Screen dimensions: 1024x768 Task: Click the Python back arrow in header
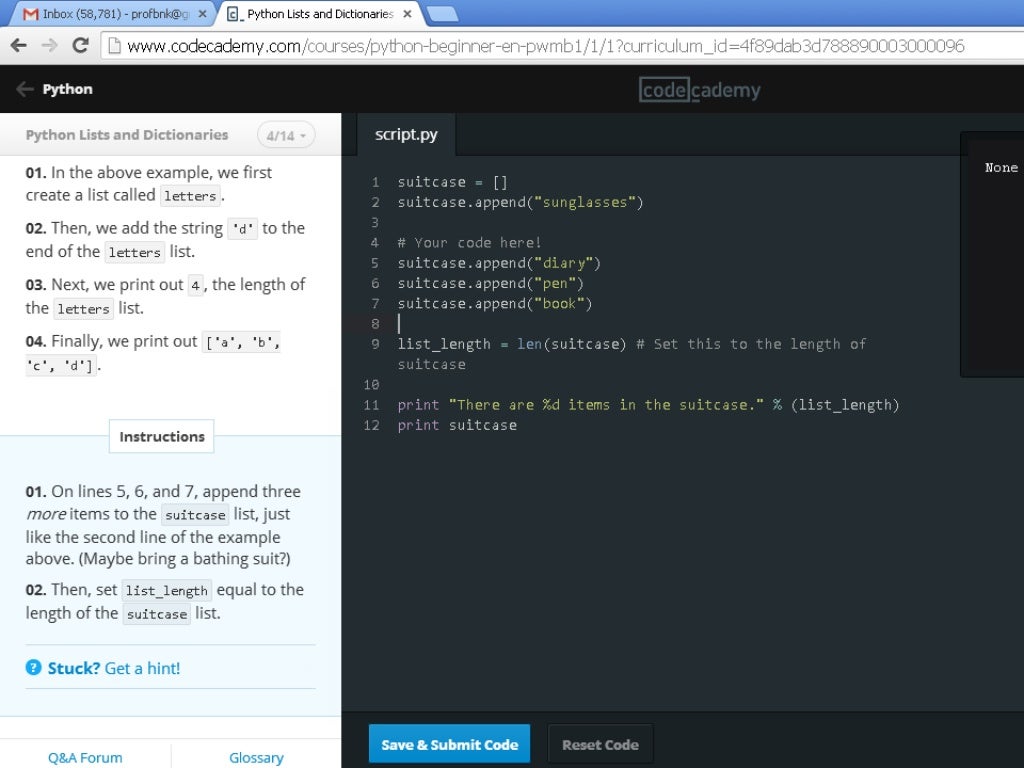click(x=25, y=89)
